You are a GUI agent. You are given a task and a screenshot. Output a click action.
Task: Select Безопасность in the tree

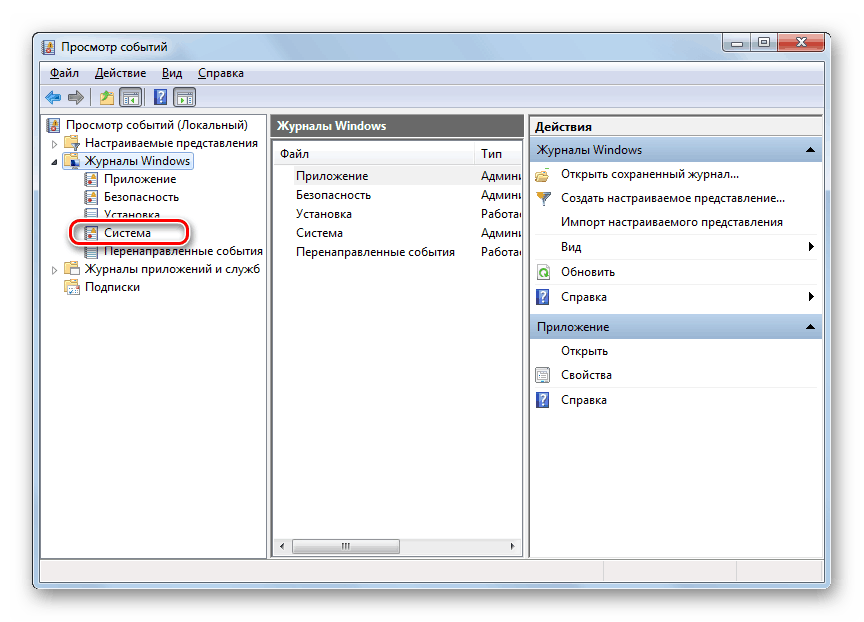(142, 197)
